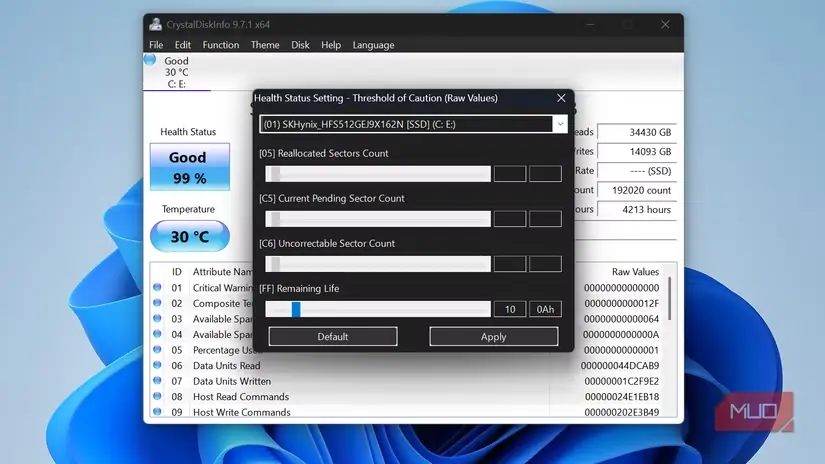Click the Remaining Life value field showing 10
This screenshot has height=464, width=825.
(x=510, y=309)
